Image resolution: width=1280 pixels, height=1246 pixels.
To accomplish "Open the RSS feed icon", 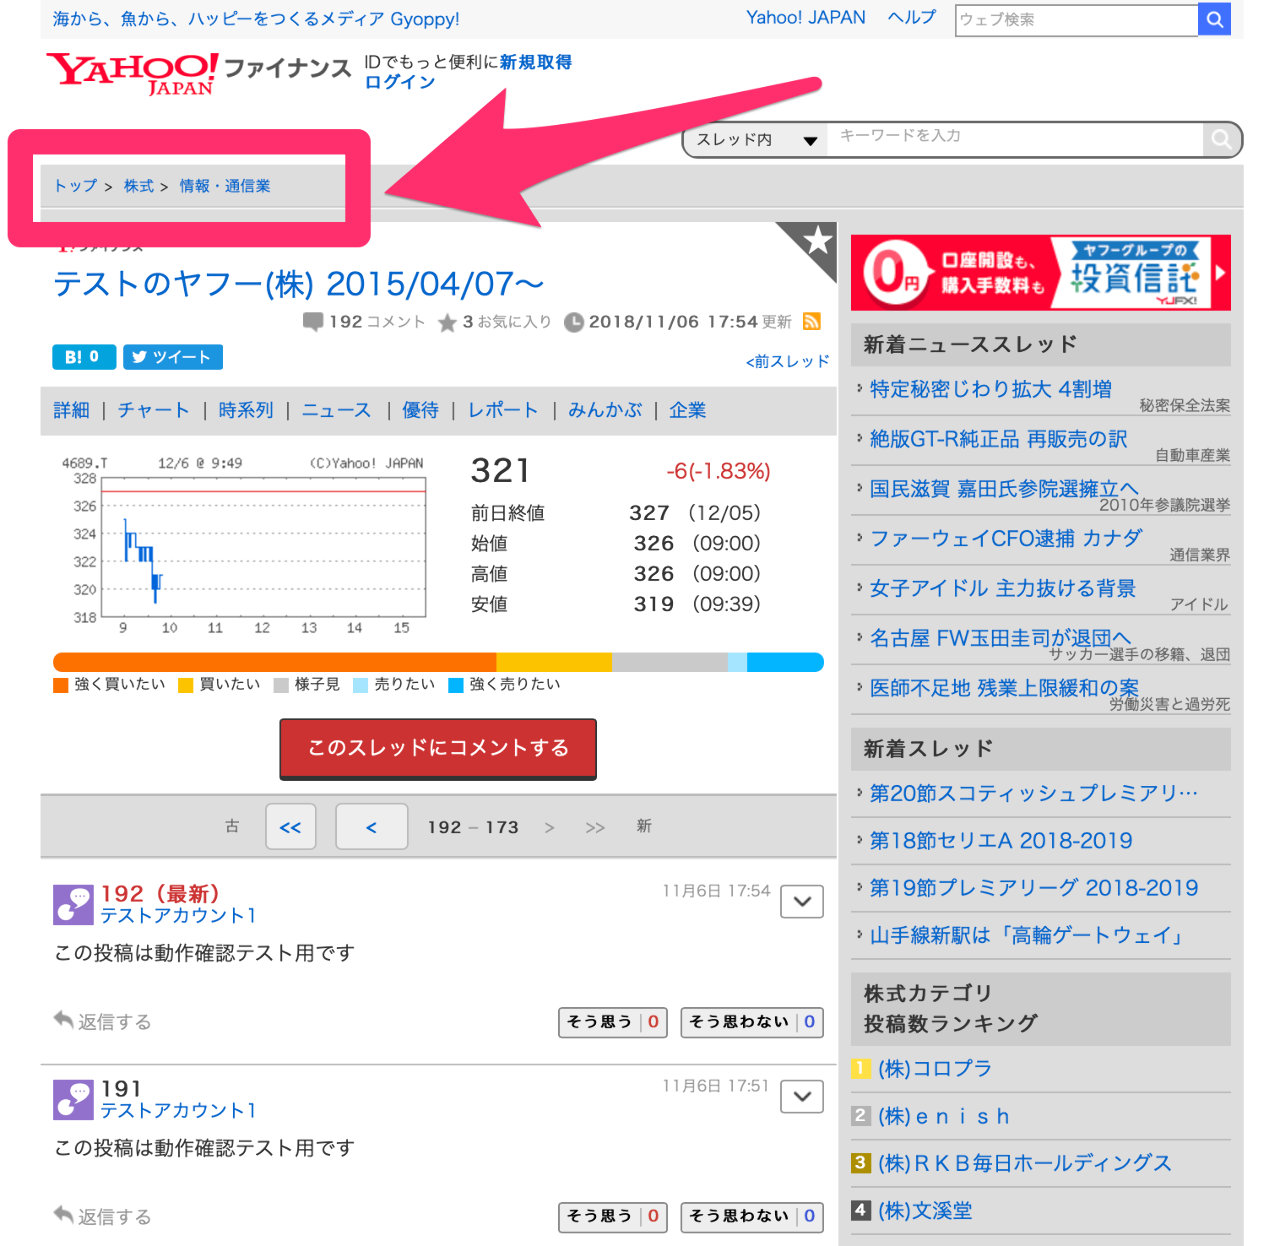I will click(x=812, y=322).
